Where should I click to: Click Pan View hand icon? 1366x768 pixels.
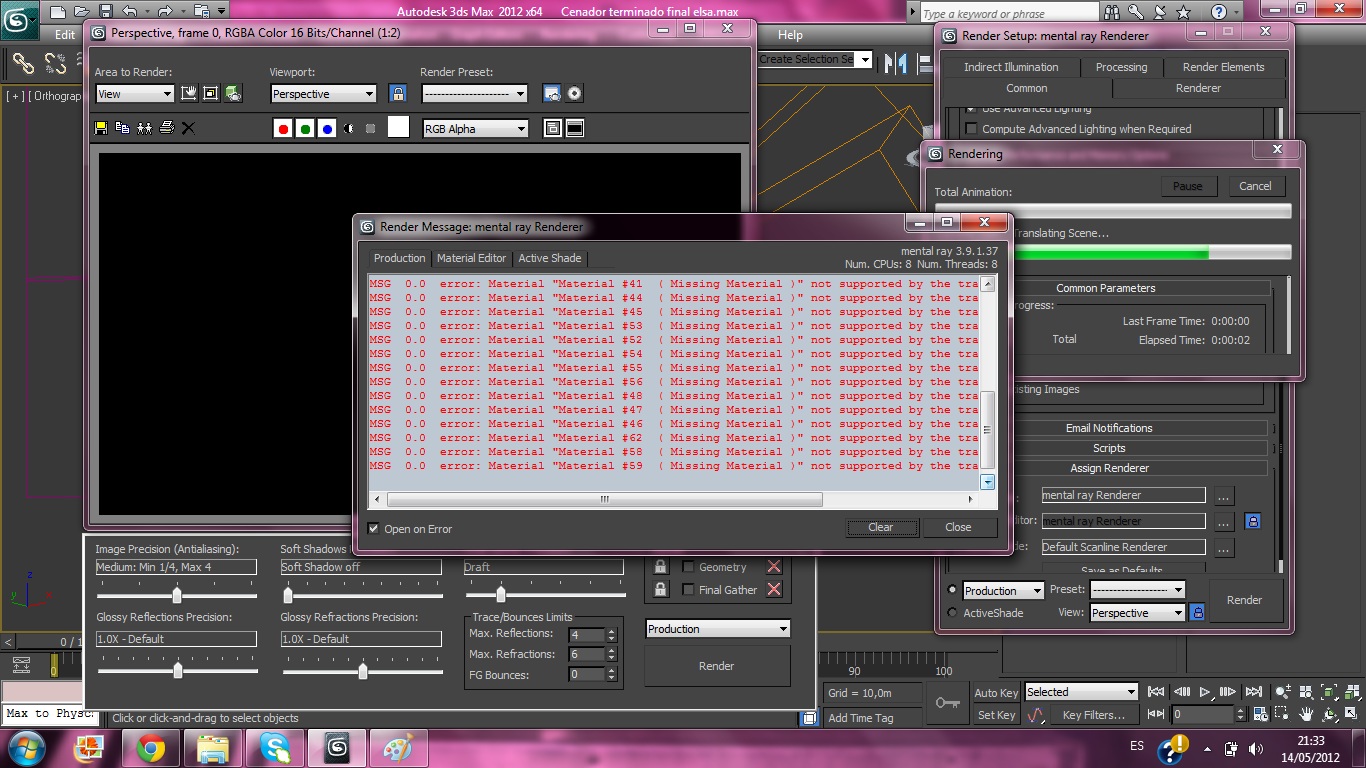(x=1306, y=714)
